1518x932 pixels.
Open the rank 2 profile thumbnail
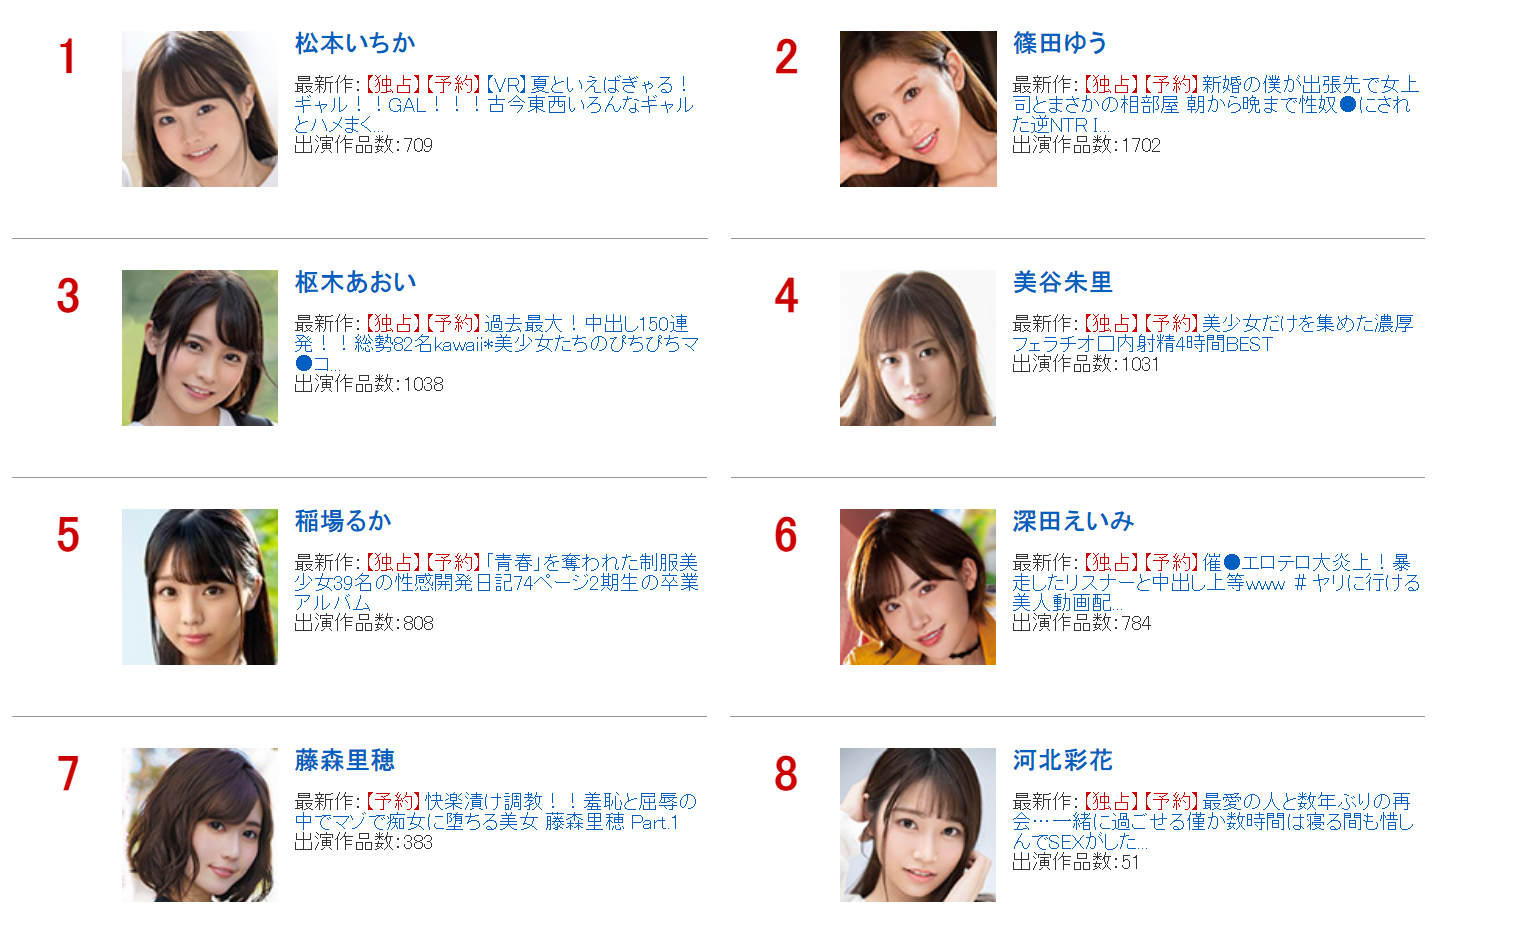coord(918,109)
